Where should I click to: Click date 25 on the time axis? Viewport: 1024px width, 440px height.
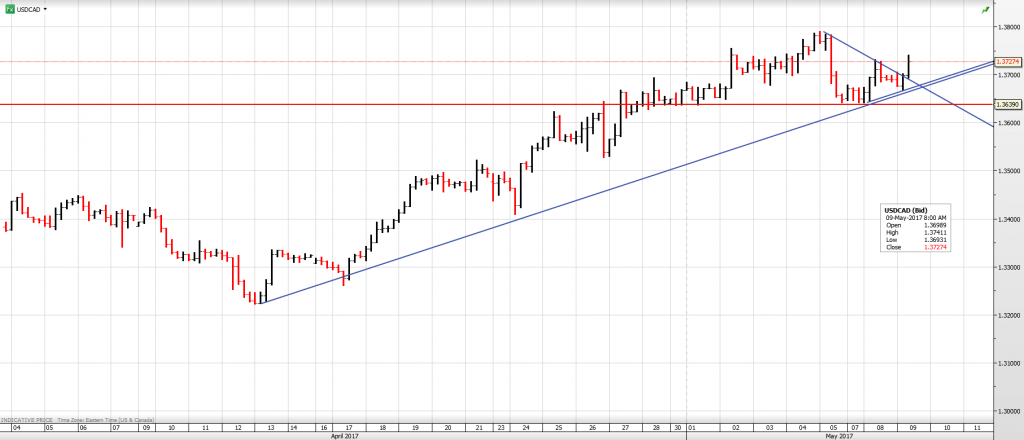click(557, 427)
